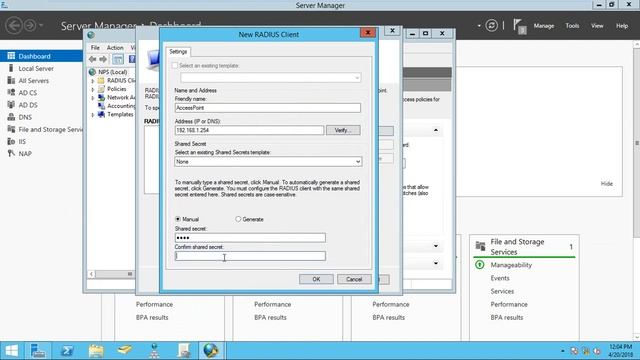The image size is (640, 360).
Task: Open Server Manager from the taskbar
Action: pos(38,351)
